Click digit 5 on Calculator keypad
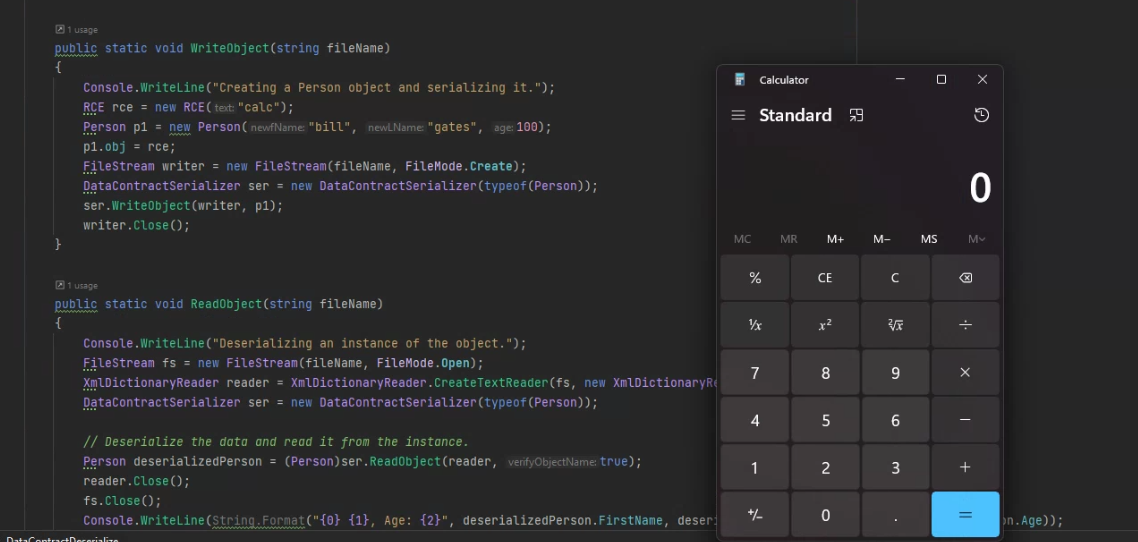This screenshot has height=542, width=1138. [825, 420]
